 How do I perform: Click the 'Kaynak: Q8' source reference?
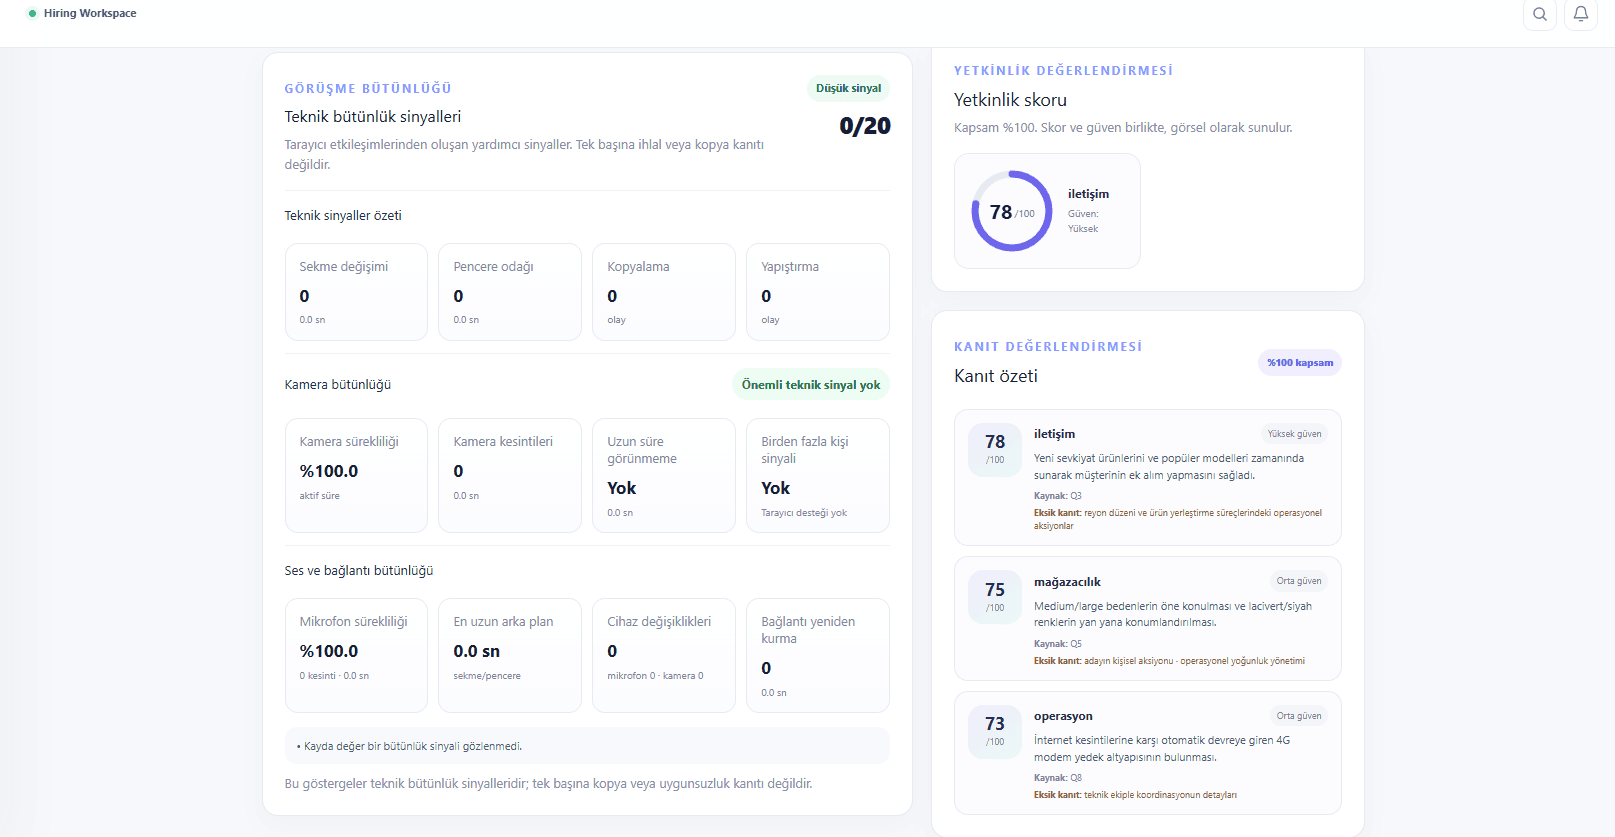pyautogui.click(x=1058, y=778)
